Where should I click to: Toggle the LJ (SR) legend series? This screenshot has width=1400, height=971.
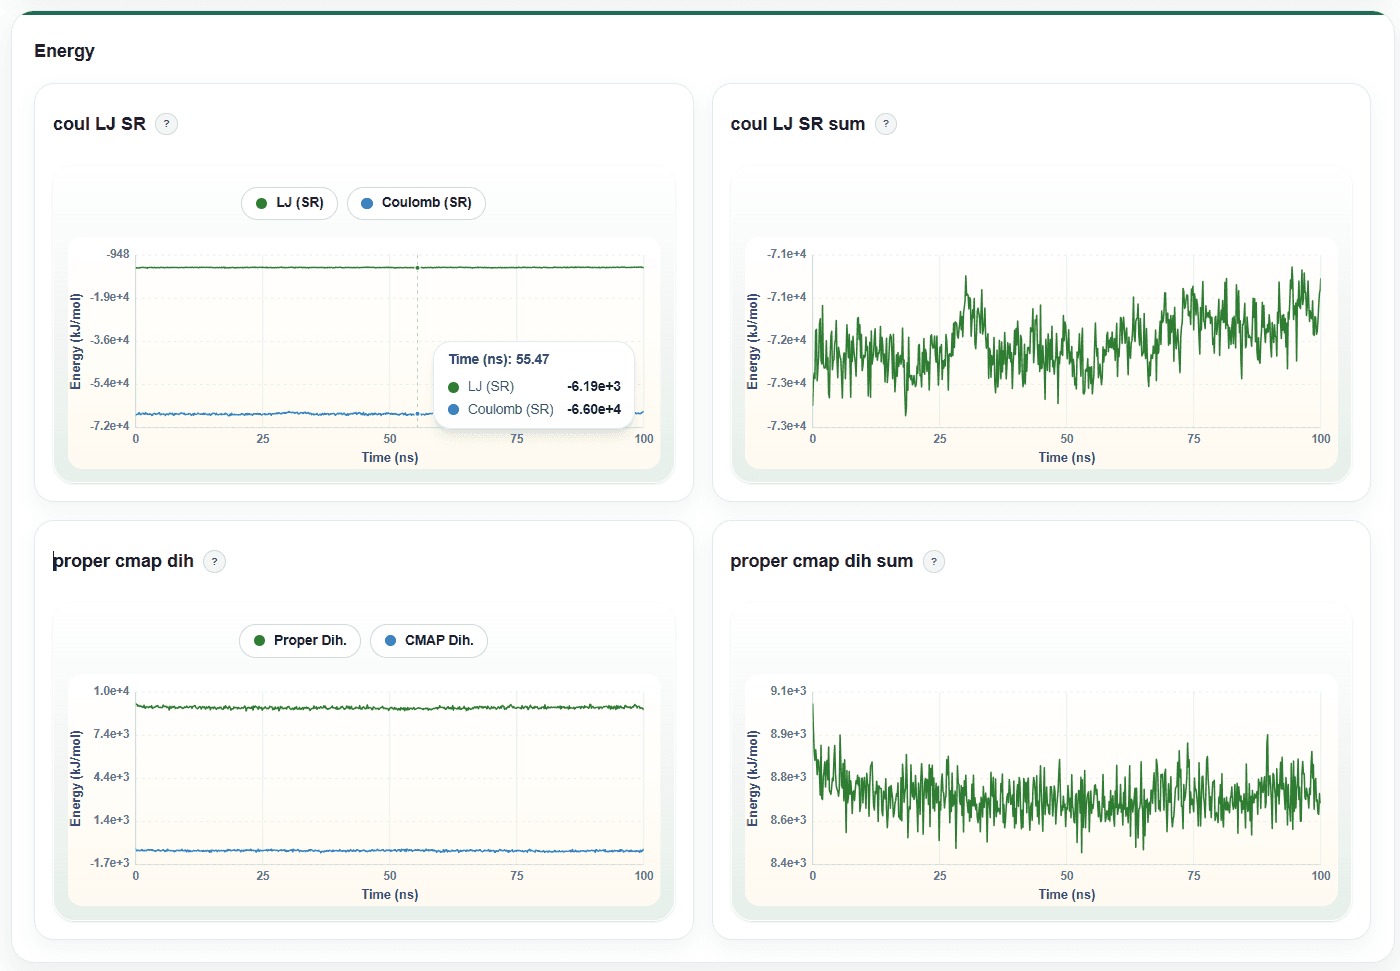[290, 203]
